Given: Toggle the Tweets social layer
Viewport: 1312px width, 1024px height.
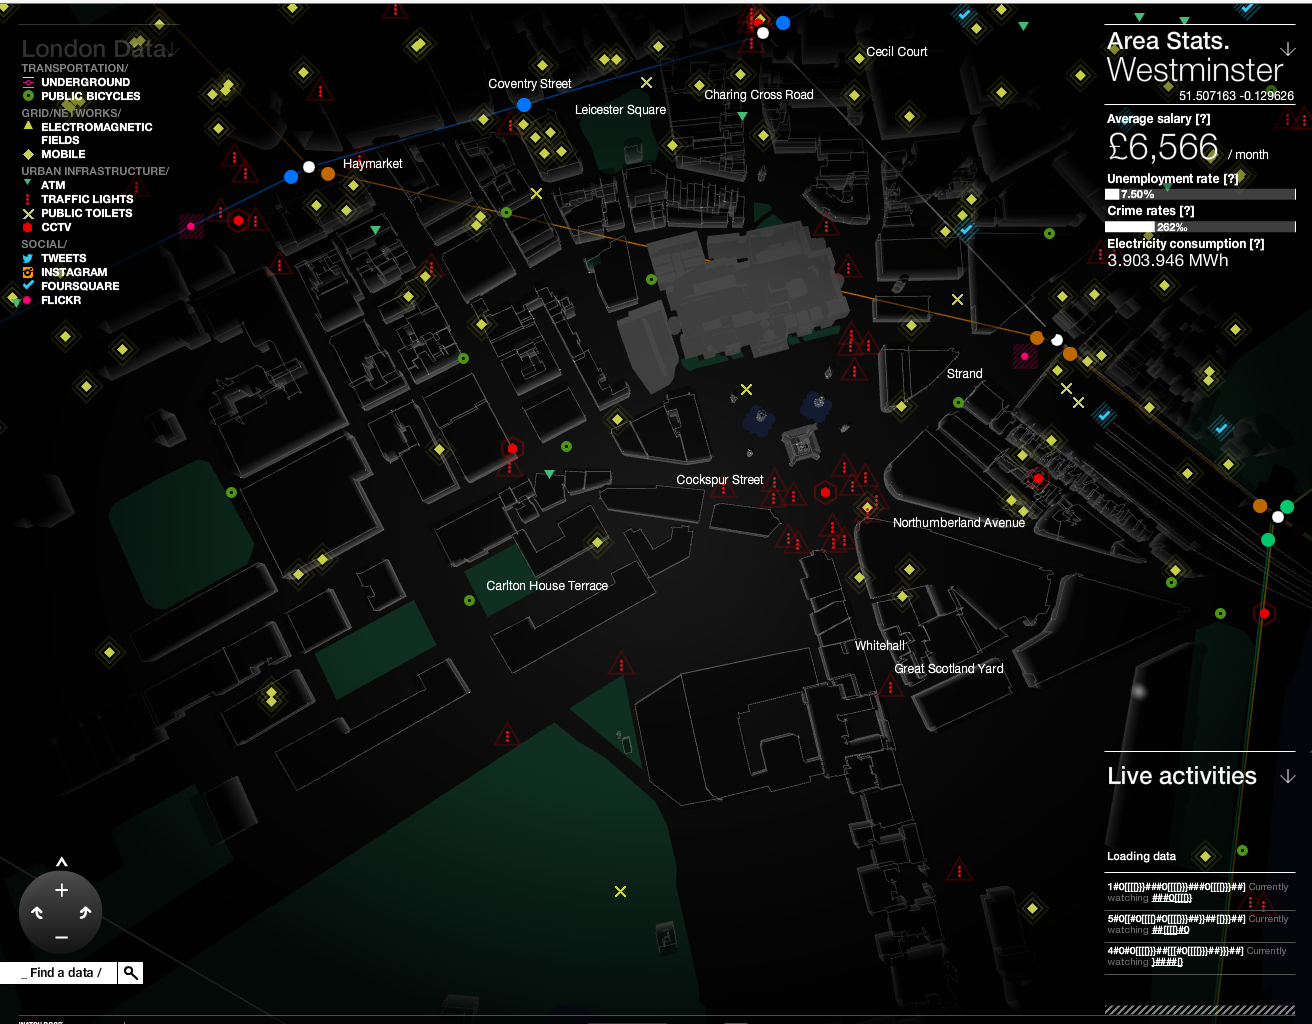Looking at the screenshot, I should click(63, 258).
